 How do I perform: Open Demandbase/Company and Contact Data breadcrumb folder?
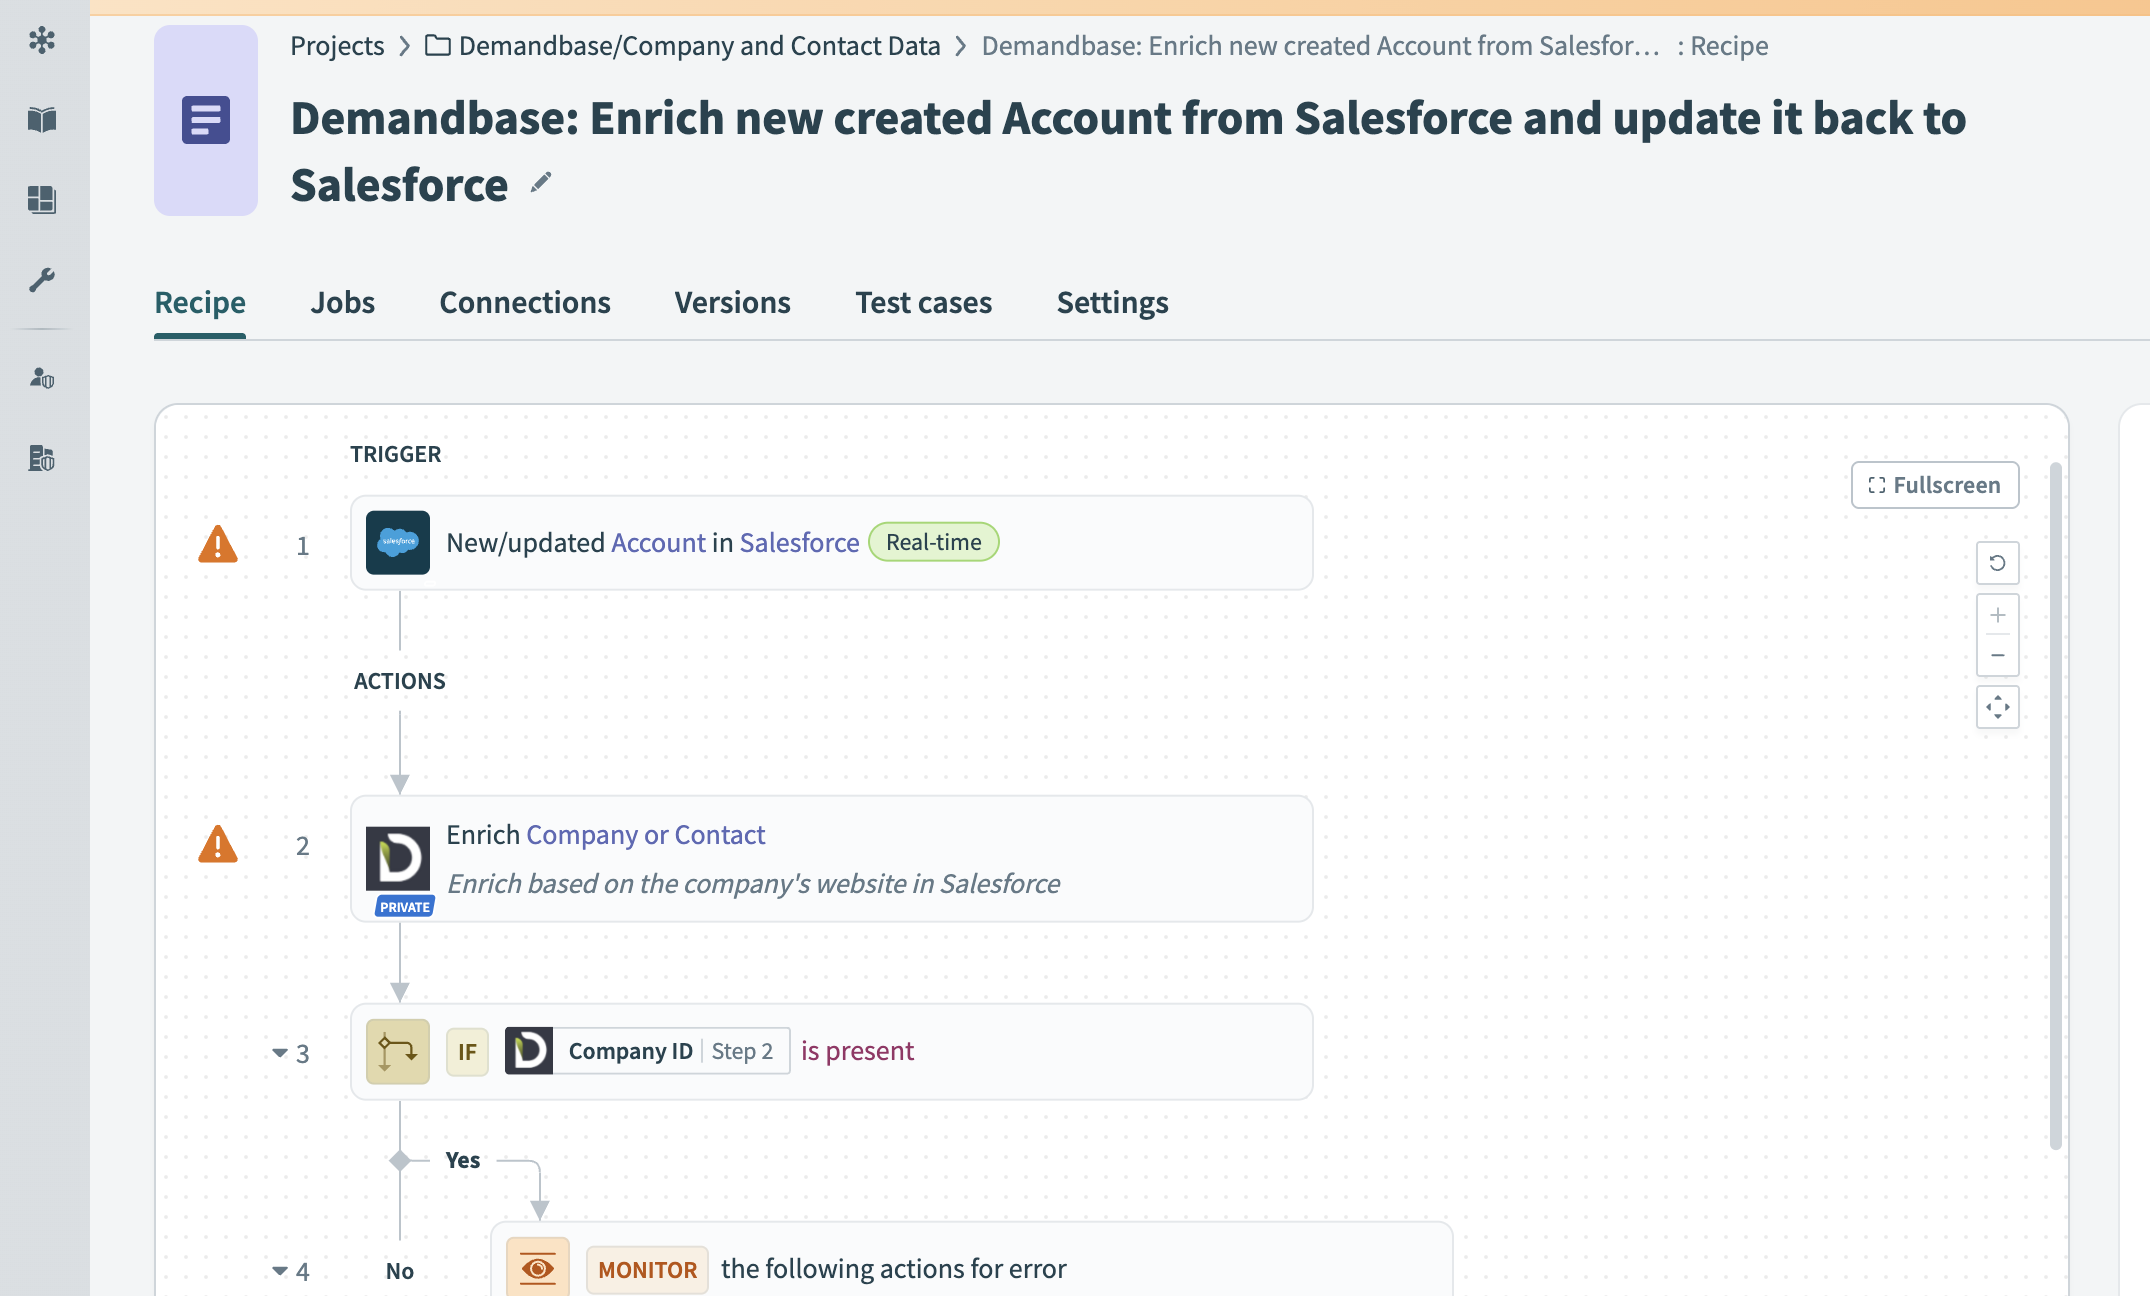pos(698,46)
